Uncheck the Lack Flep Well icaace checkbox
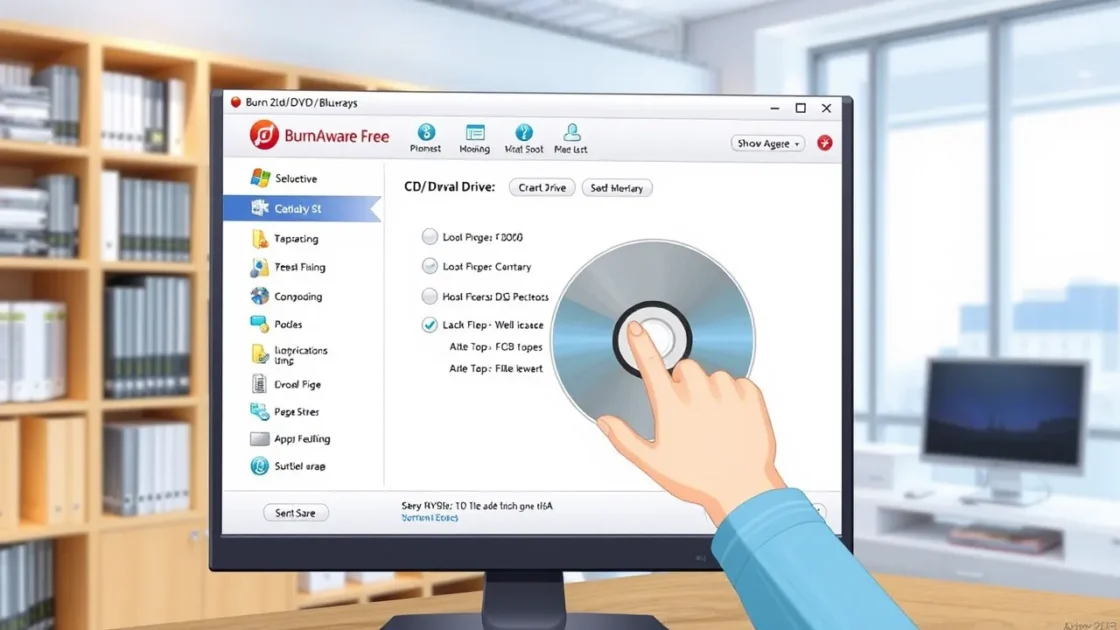The width and height of the screenshot is (1120, 630). (x=430, y=325)
